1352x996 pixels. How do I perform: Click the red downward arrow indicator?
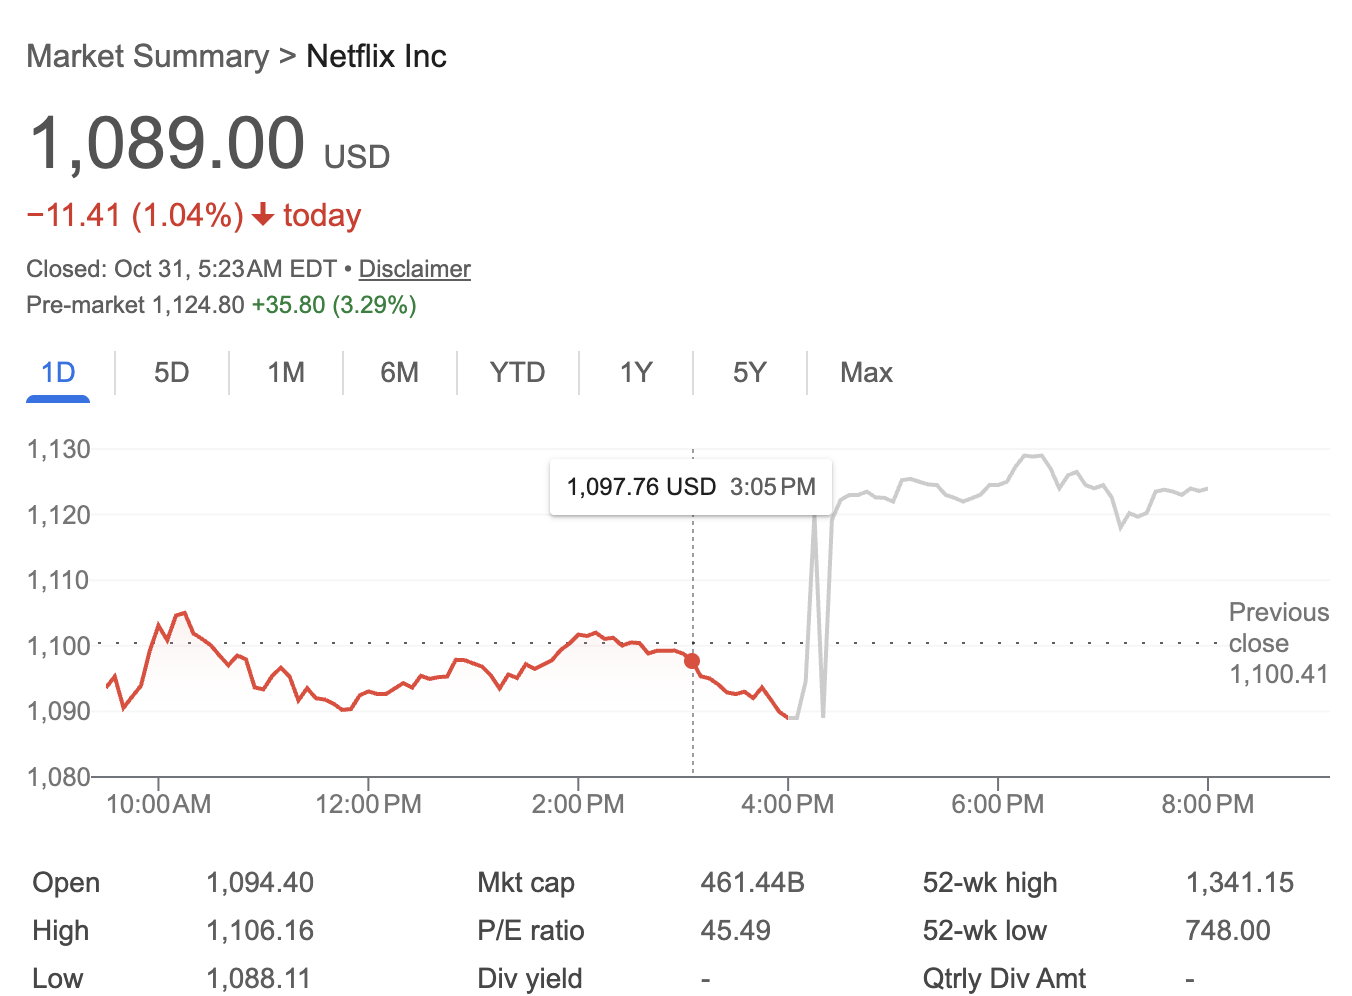point(263,215)
